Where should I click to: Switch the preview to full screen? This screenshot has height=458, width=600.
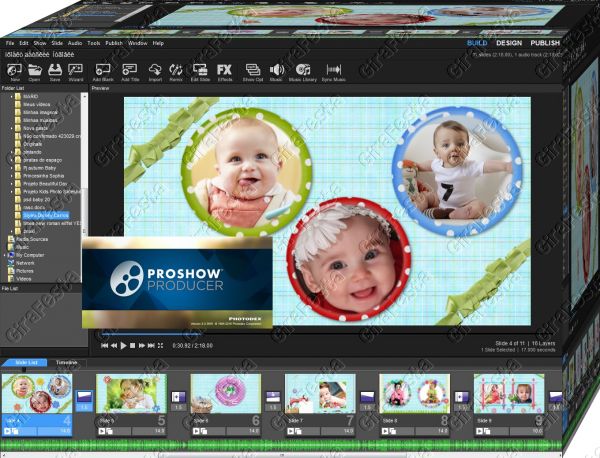[160, 346]
